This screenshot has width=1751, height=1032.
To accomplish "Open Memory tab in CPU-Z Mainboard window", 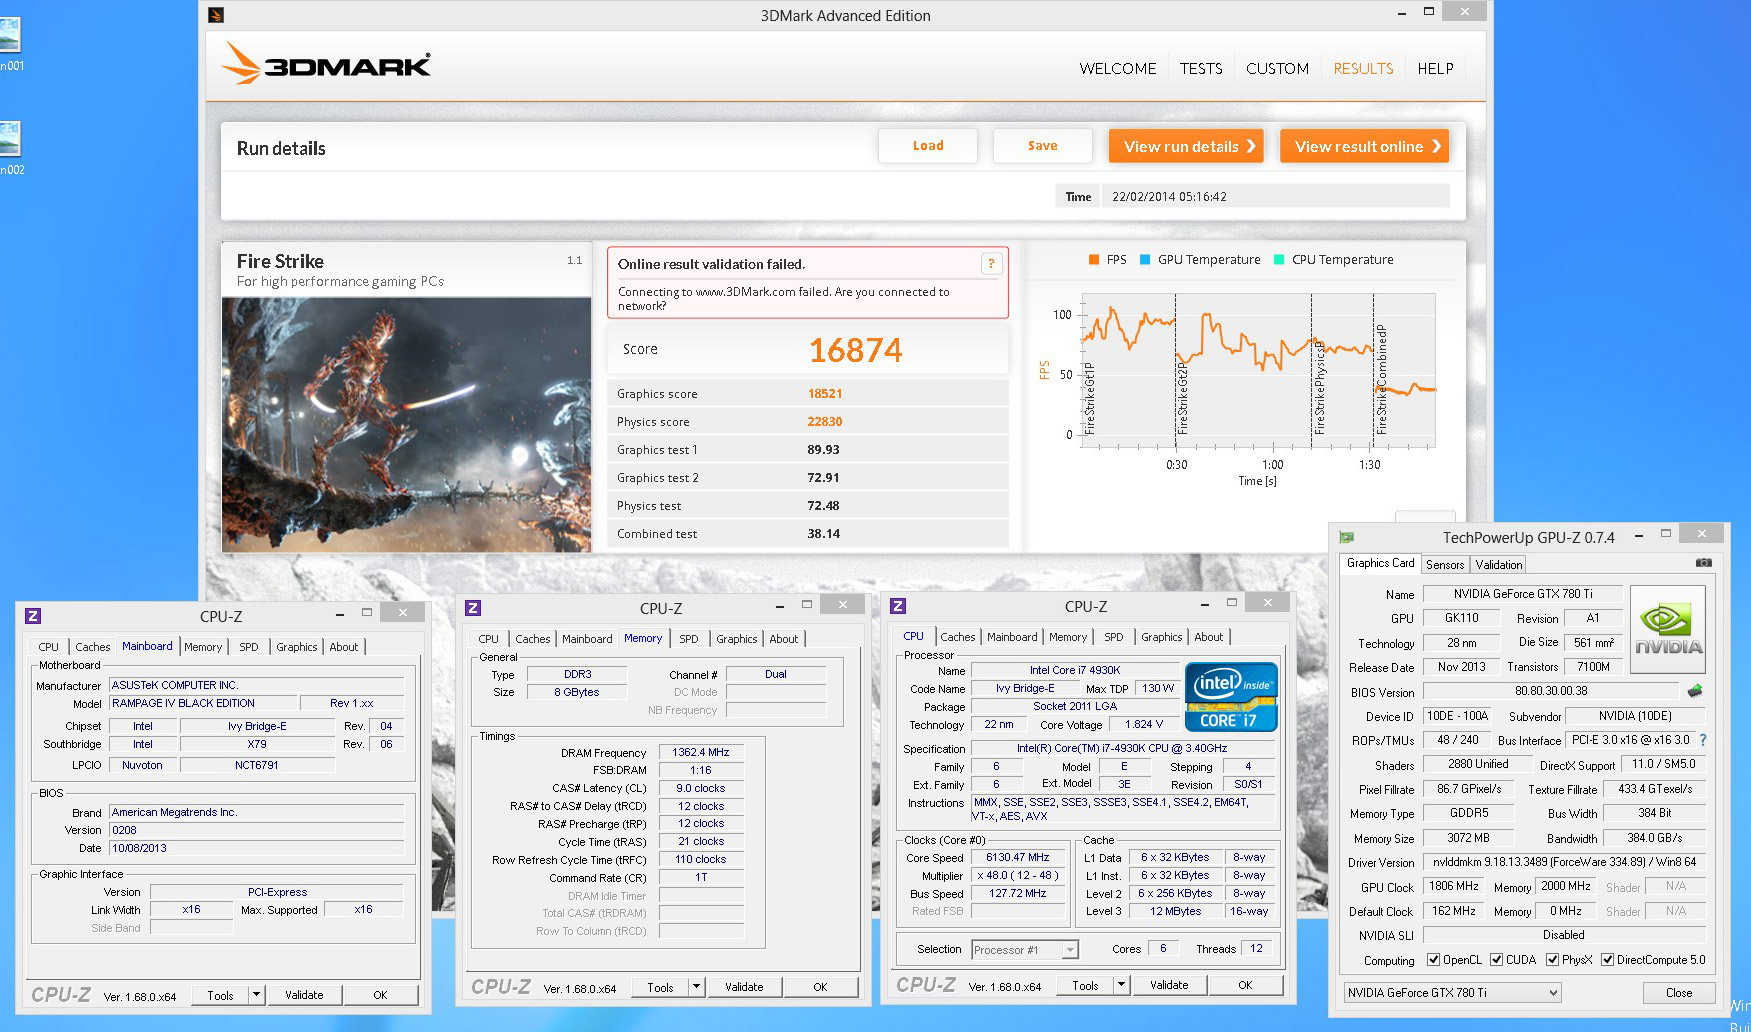I will [203, 647].
